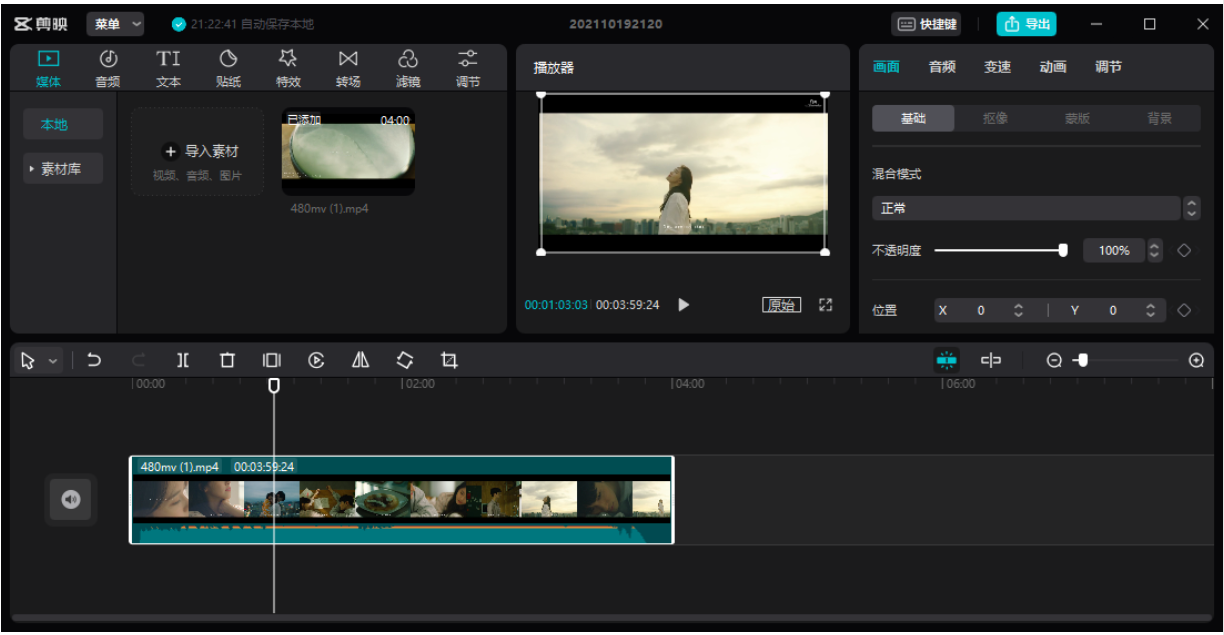Click the freeze frame icon
The image size is (1224, 635).
click(272, 361)
